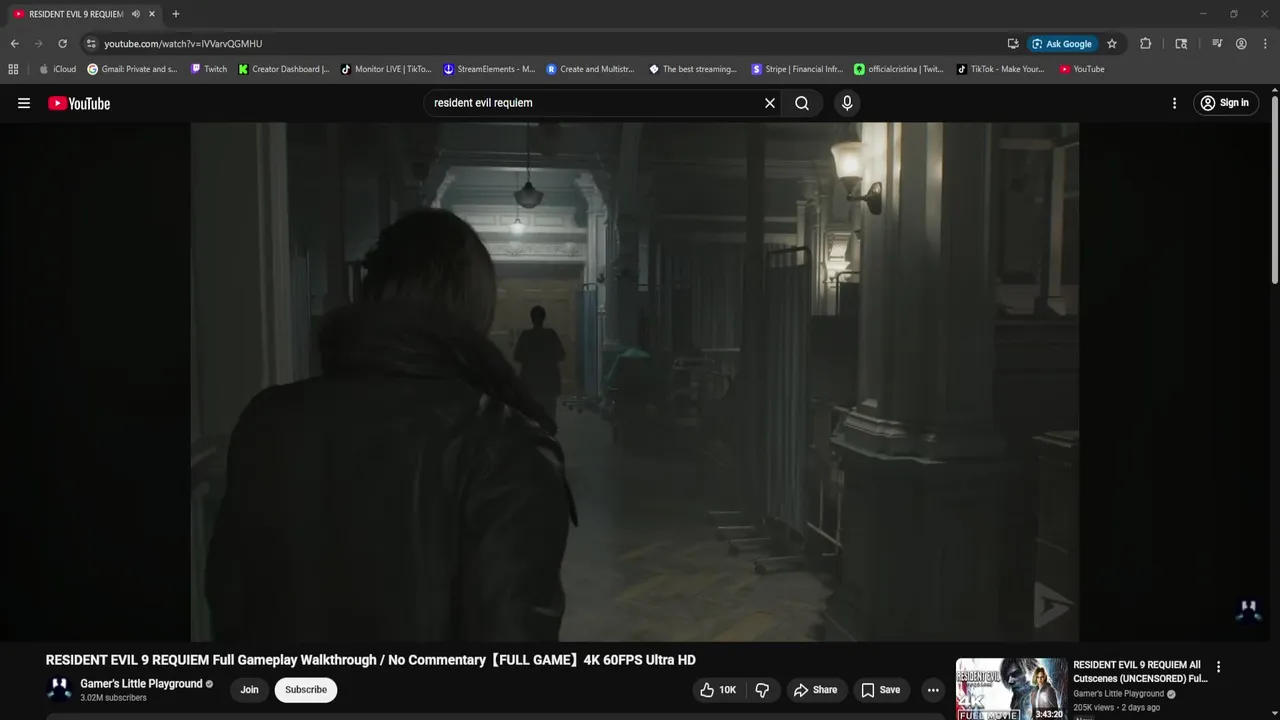Open the Create and Multistream bookmark
The image size is (1280, 720).
pos(591,69)
